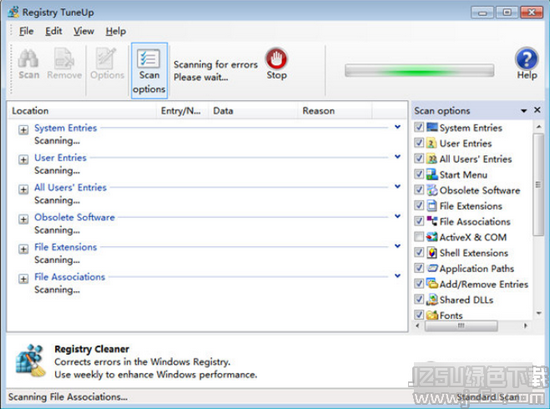Sort by the Data column header
Image resolution: width=550 pixels, height=409 pixels.
tap(253, 111)
